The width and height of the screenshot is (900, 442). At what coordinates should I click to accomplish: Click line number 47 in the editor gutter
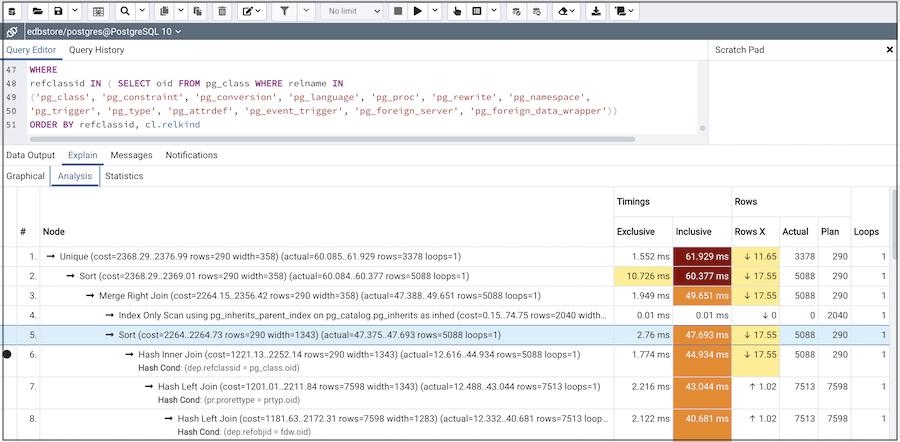pos(12,70)
